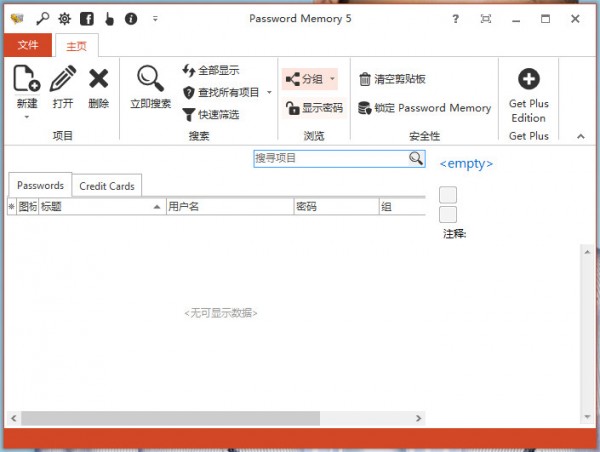Screen dimensions: 600x452
Task: Click the horizontal scrollbar thumb
Action: (171, 418)
